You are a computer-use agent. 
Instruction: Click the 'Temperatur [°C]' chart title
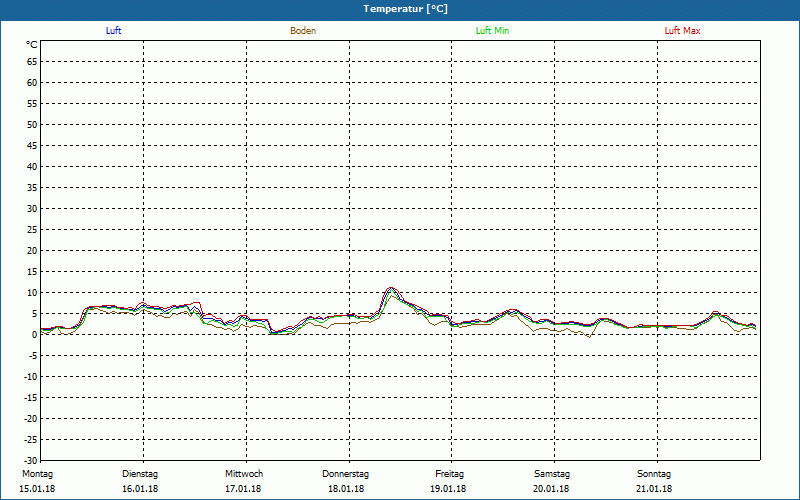406,9
